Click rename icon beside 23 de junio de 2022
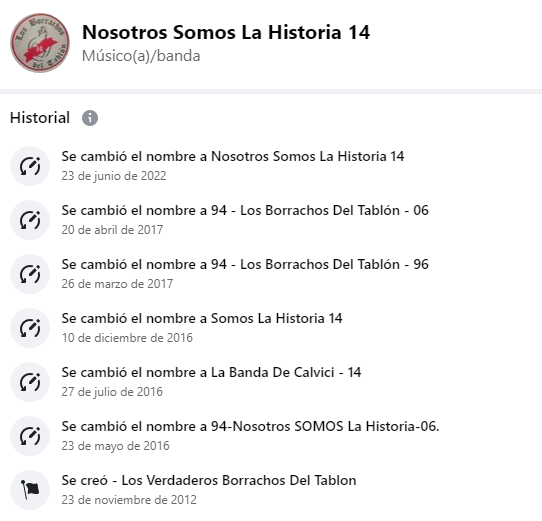The image size is (542, 521). point(30,166)
